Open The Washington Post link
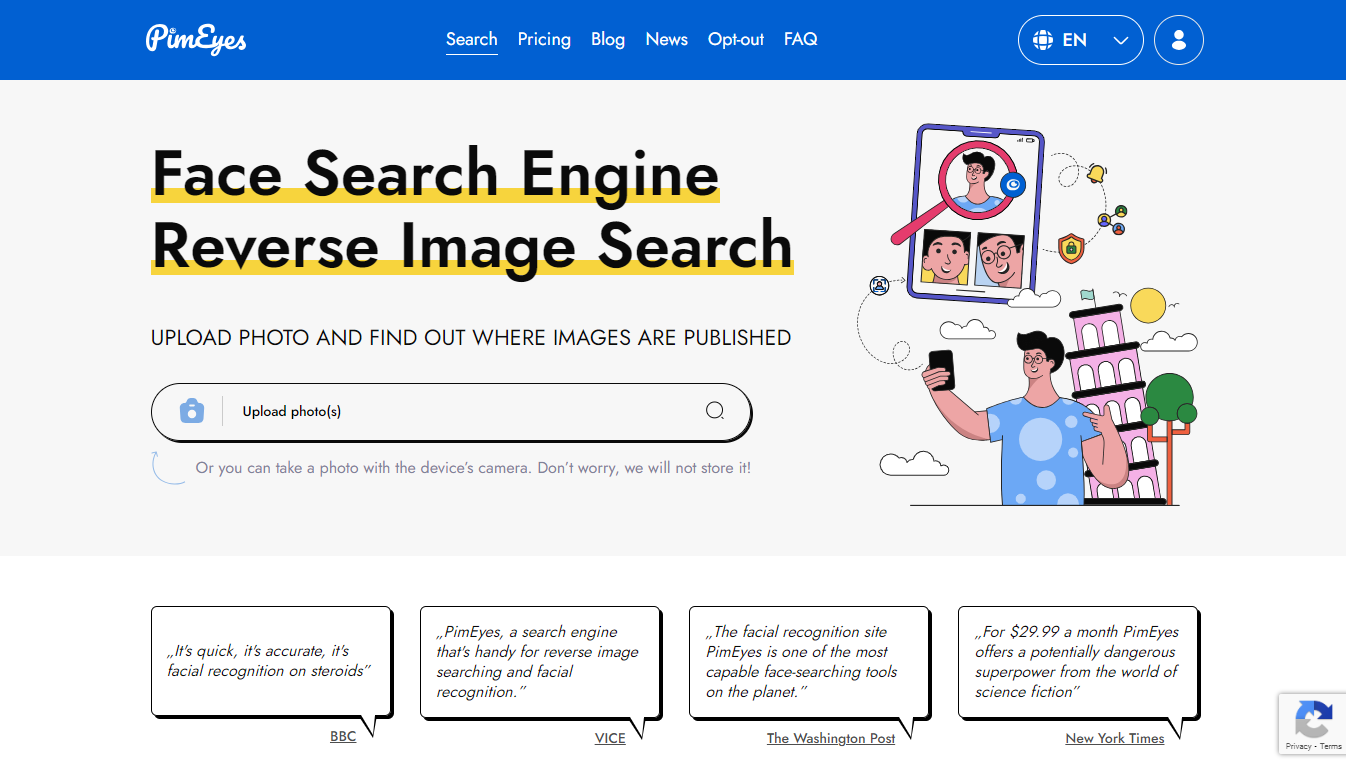Screen dimensions: 1346x768 tap(831, 738)
